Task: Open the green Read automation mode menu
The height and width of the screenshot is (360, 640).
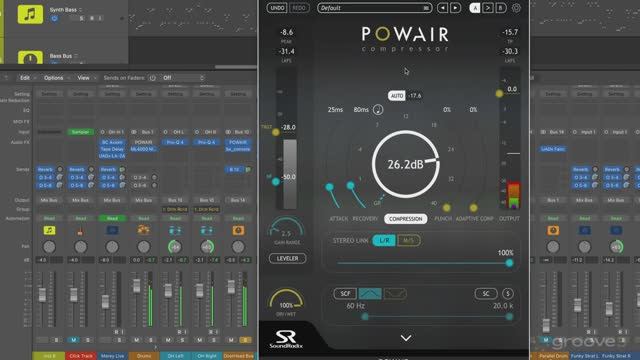Action: click(x=112, y=218)
